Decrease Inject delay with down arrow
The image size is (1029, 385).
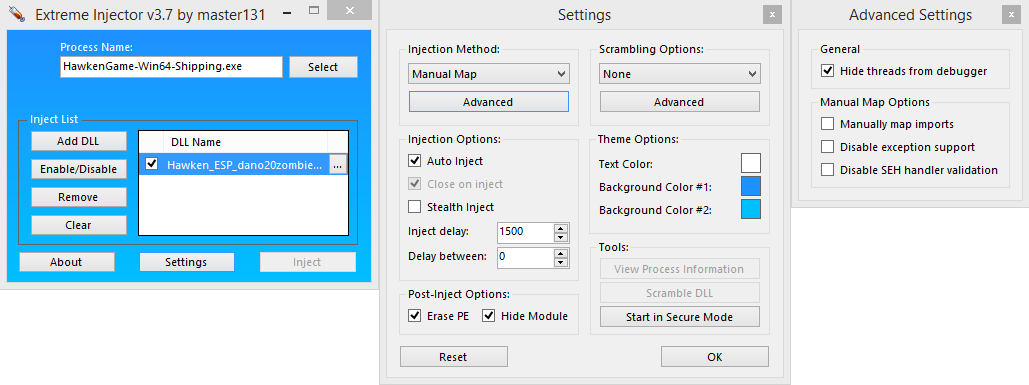(x=560, y=238)
